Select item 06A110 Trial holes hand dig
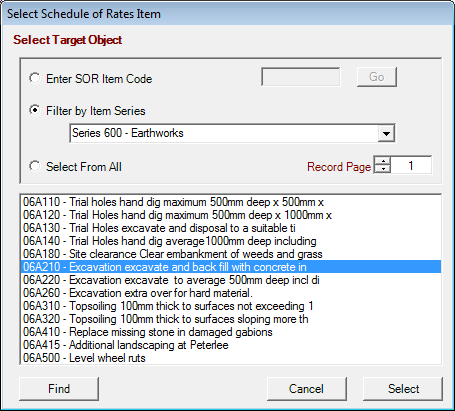 point(231,202)
